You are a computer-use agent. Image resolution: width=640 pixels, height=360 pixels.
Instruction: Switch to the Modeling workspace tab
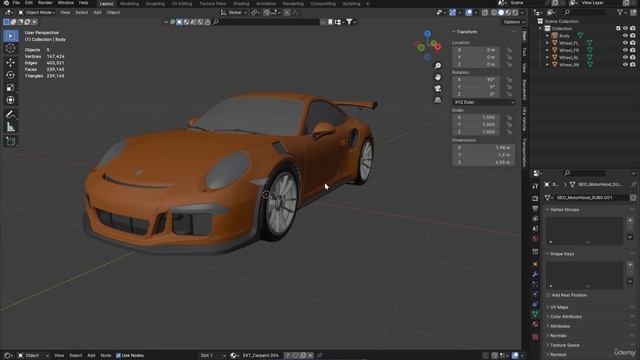pyautogui.click(x=129, y=4)
